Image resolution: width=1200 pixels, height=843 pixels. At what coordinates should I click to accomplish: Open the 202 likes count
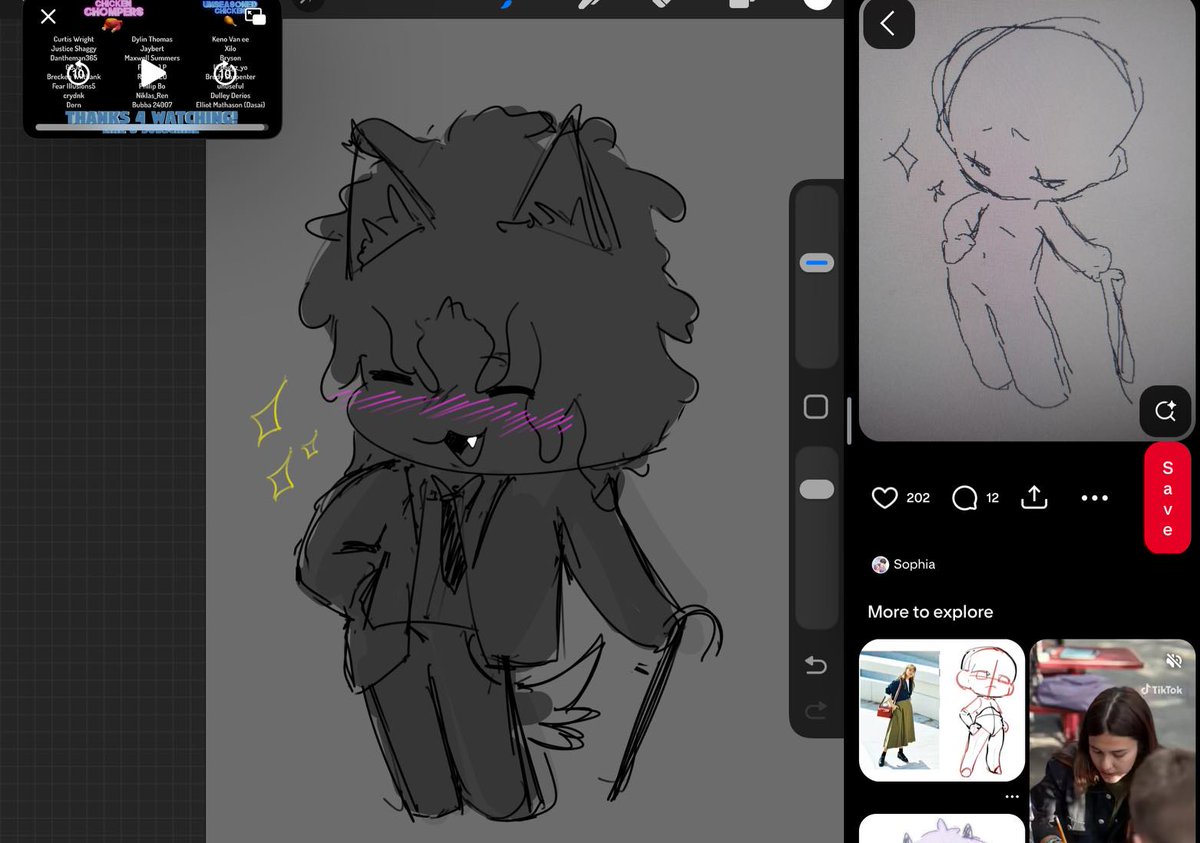[x=918, y=497]
